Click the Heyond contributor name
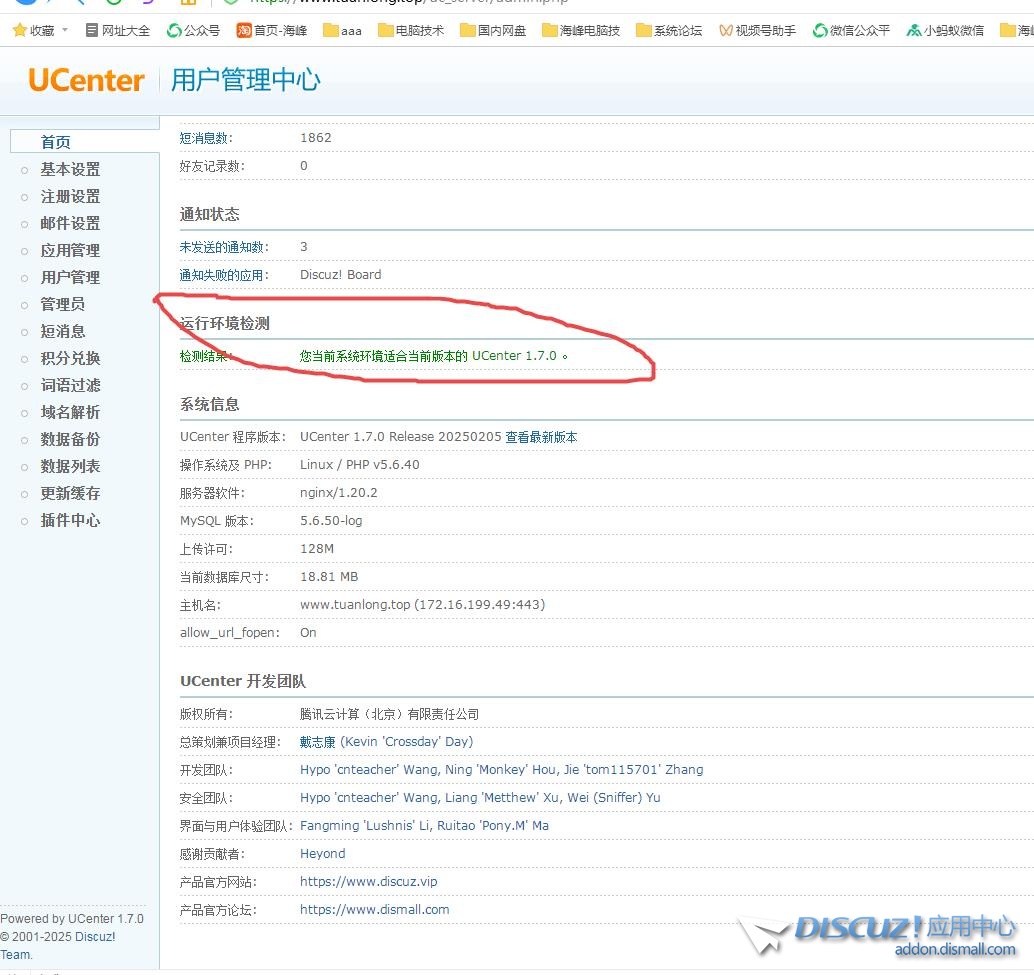Screen dimensions: 1034x975 (322, 854)
